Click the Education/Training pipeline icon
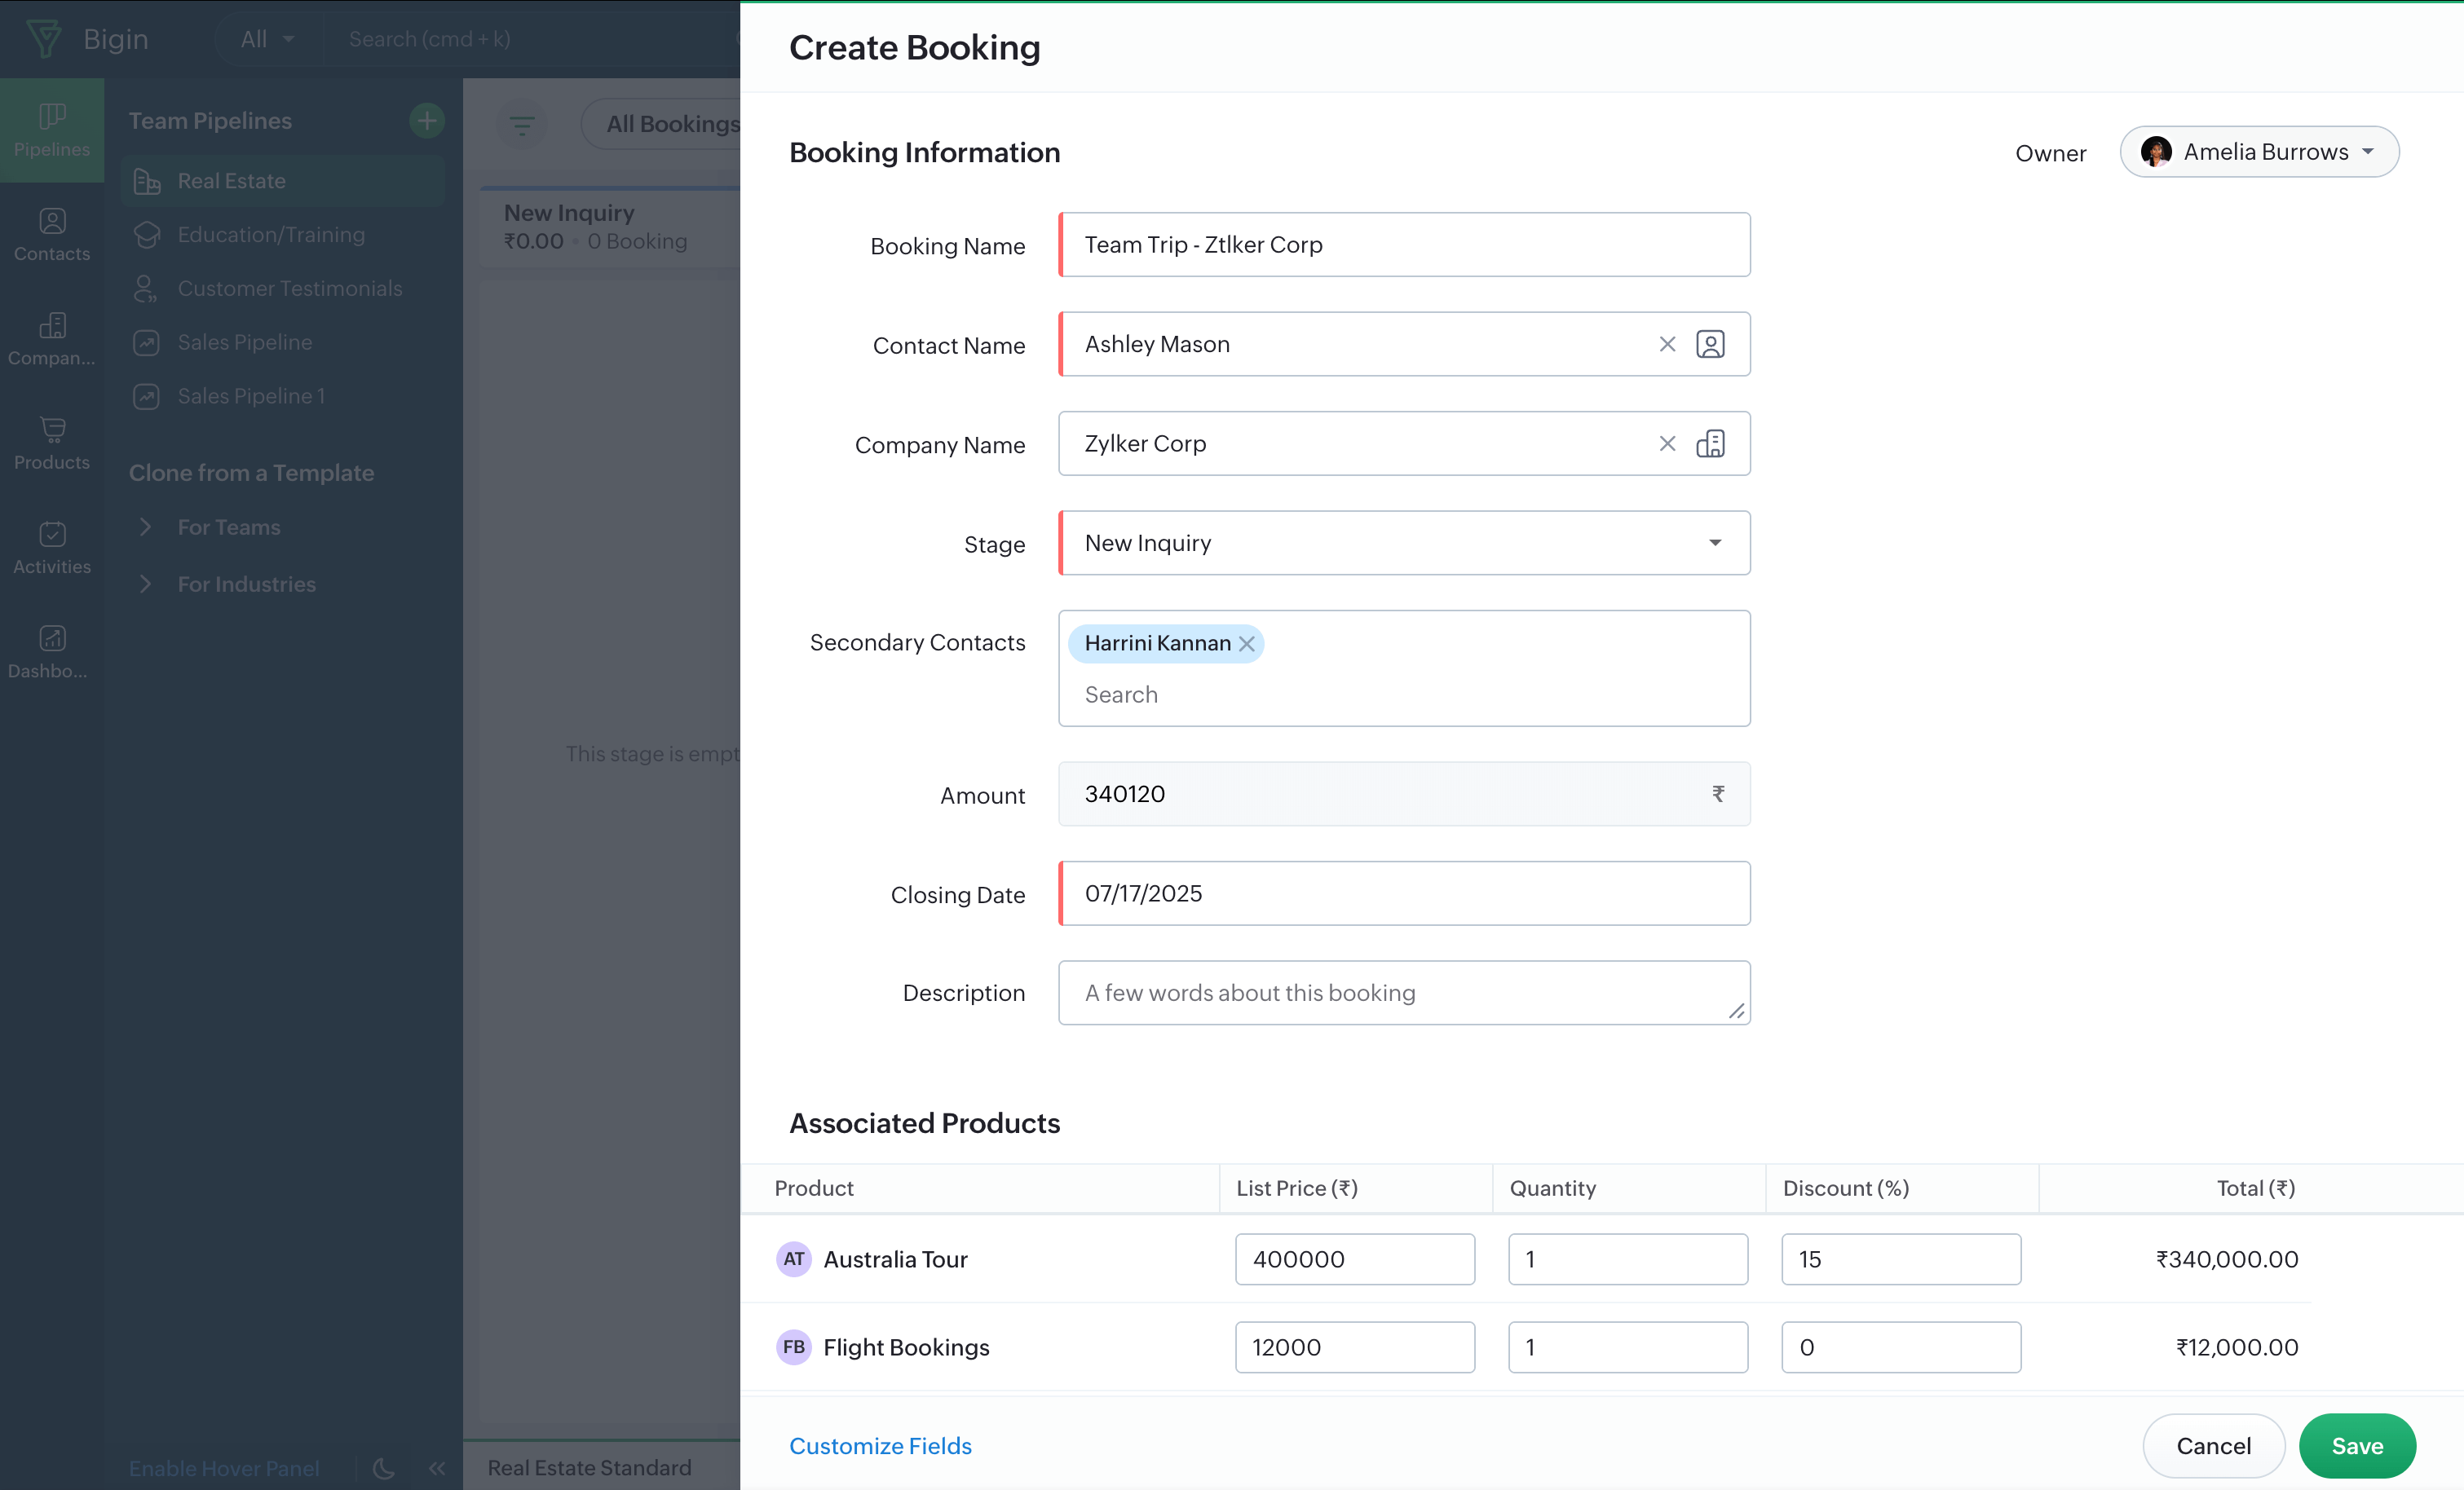 pos(147,235)
